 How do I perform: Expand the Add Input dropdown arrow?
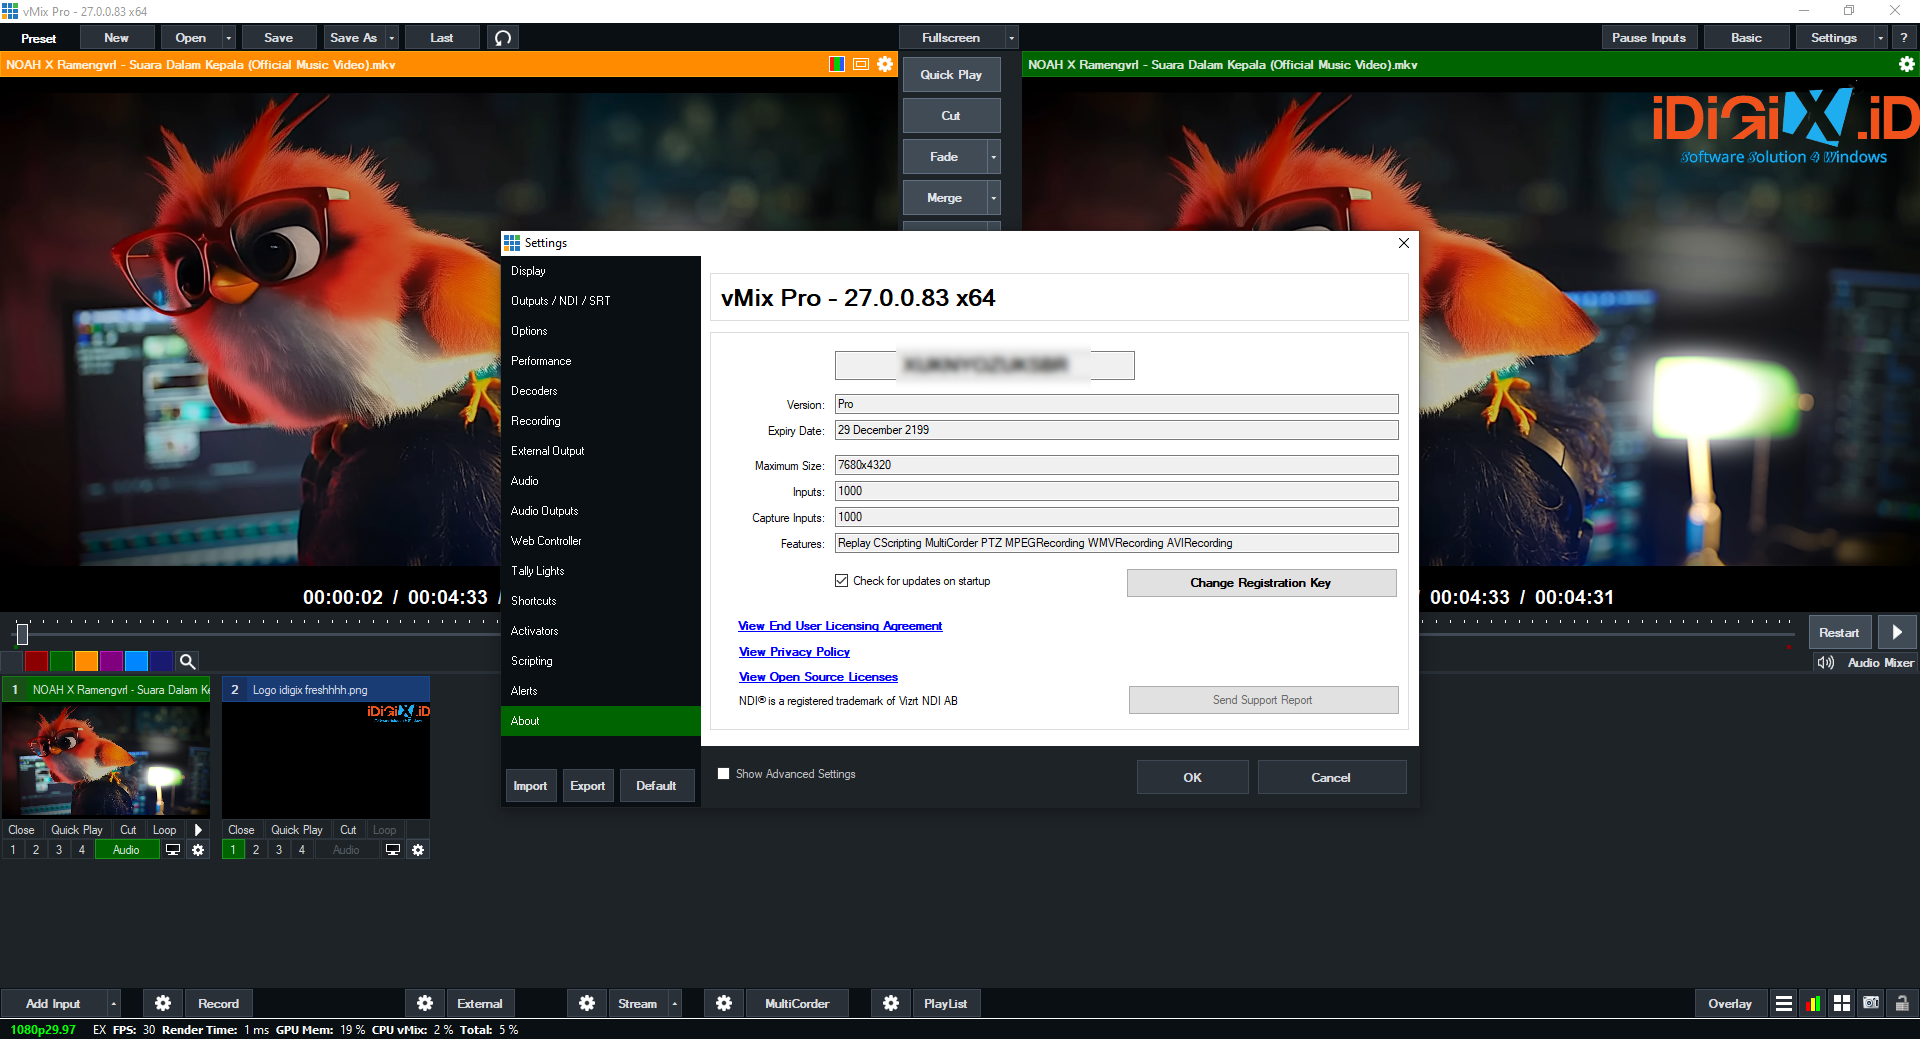[x=113, y=1003]
